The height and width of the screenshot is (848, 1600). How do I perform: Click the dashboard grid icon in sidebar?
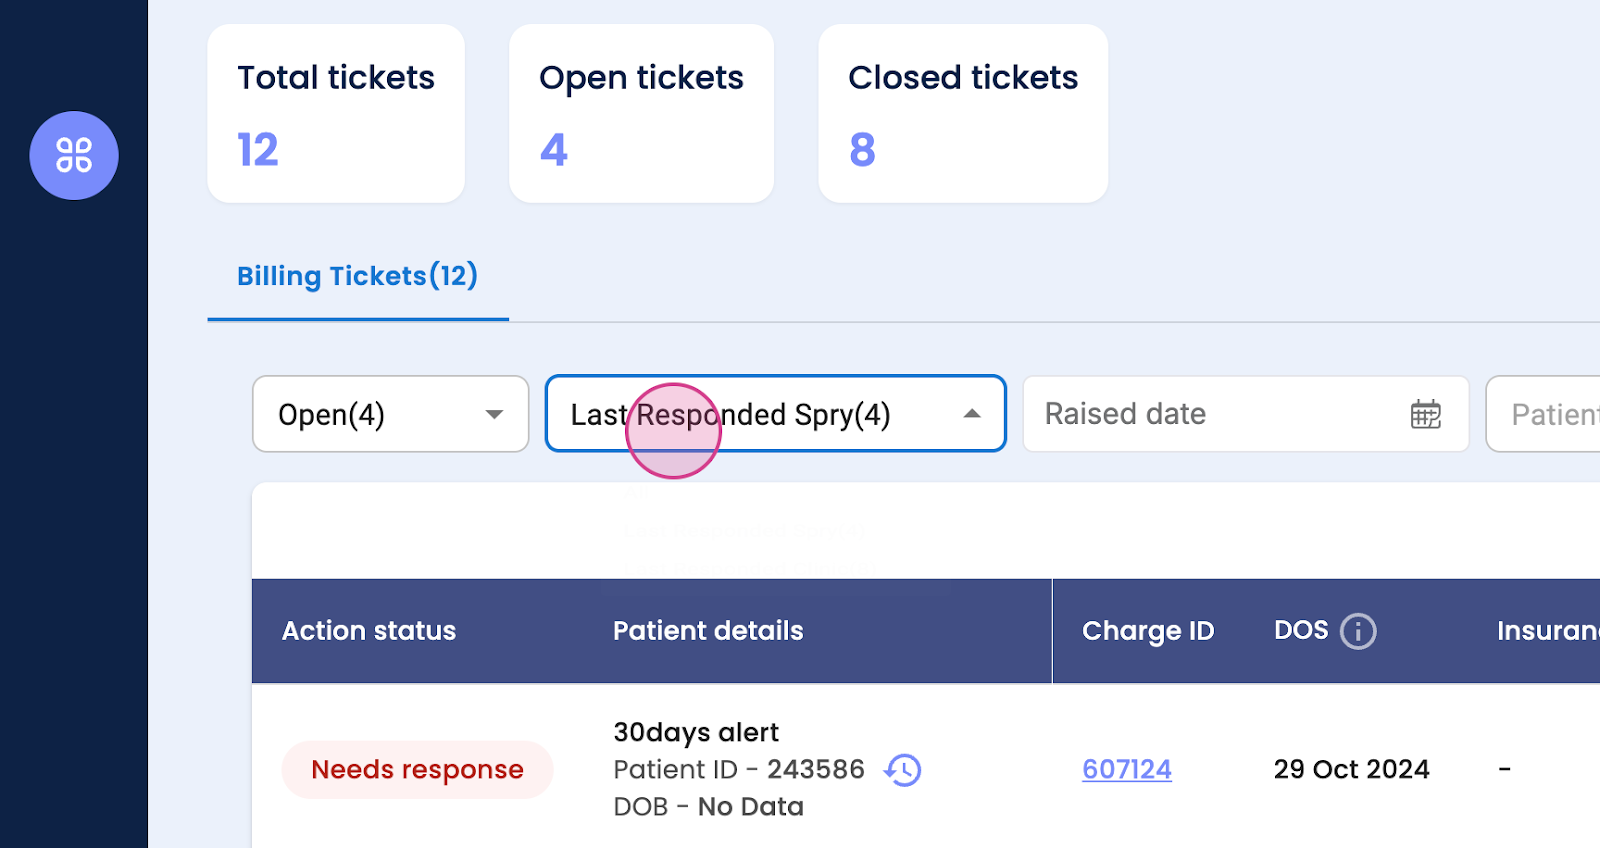(74, 155)
